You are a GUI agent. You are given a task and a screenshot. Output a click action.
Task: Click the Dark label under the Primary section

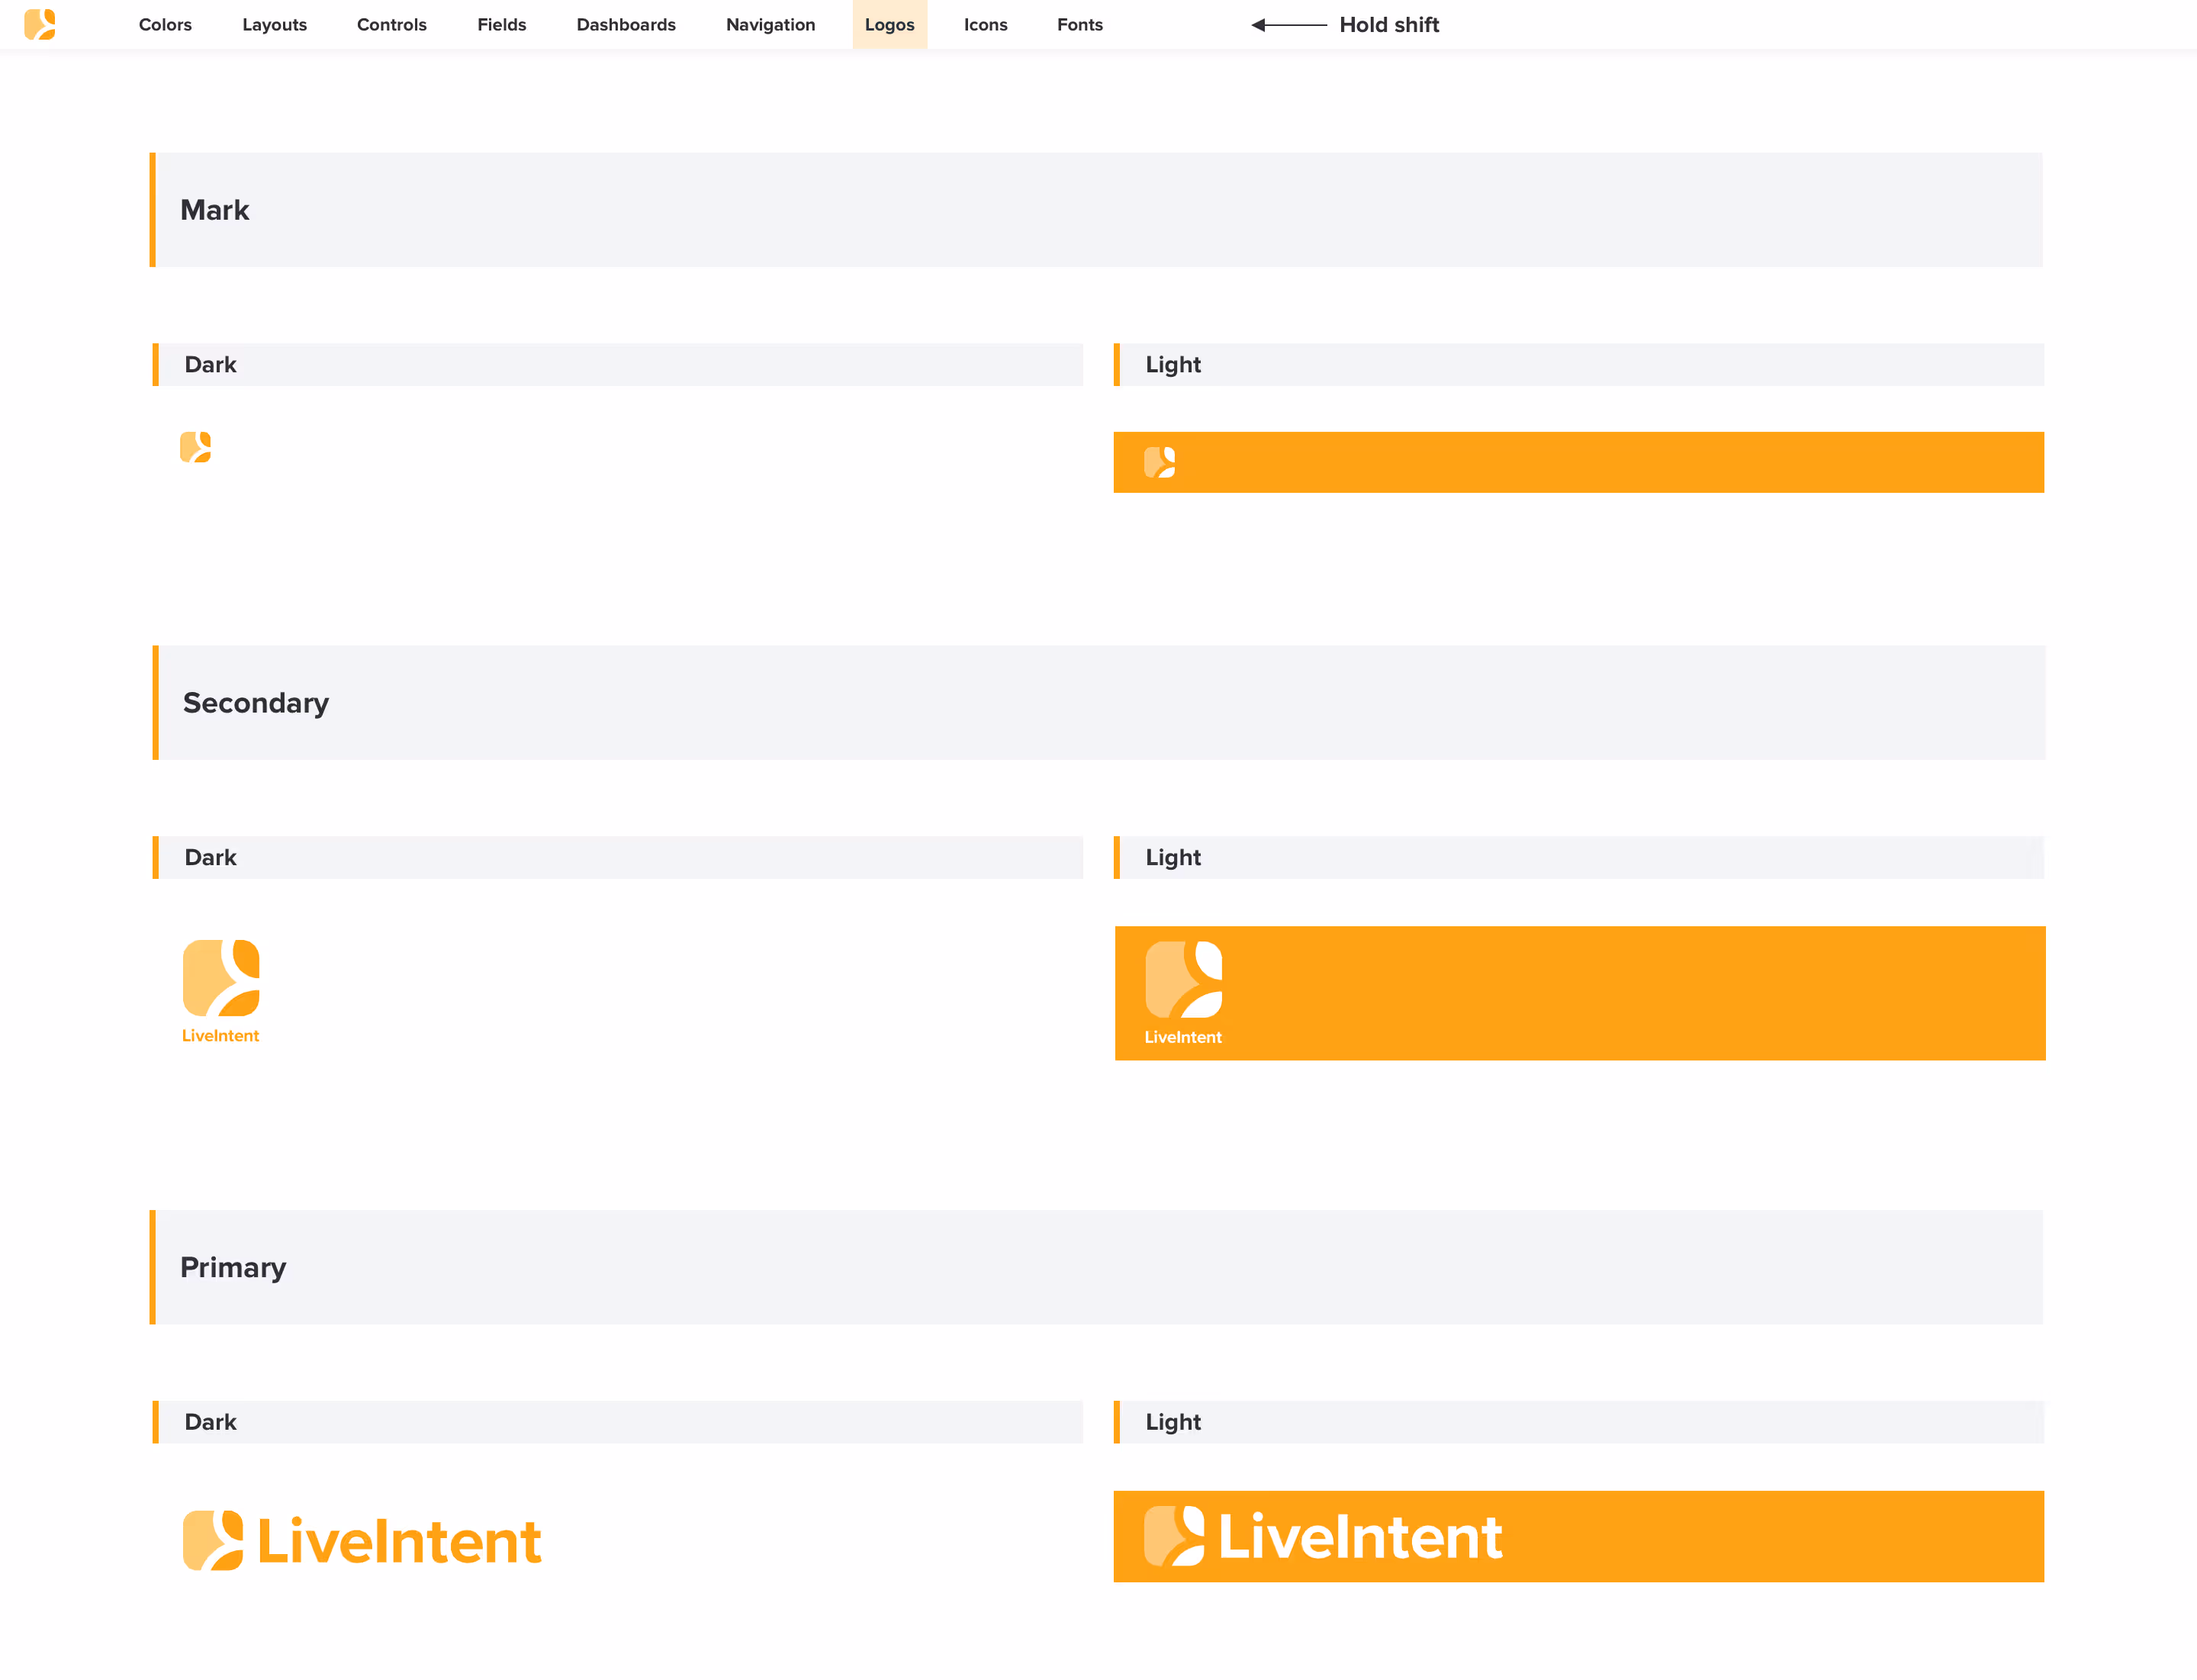click(x=211, y=1422)
